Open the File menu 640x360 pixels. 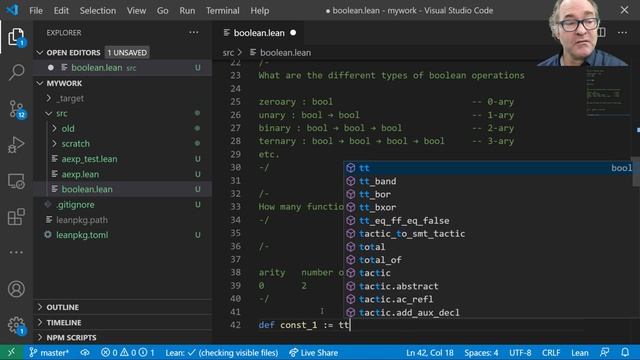tap(36, 11)
